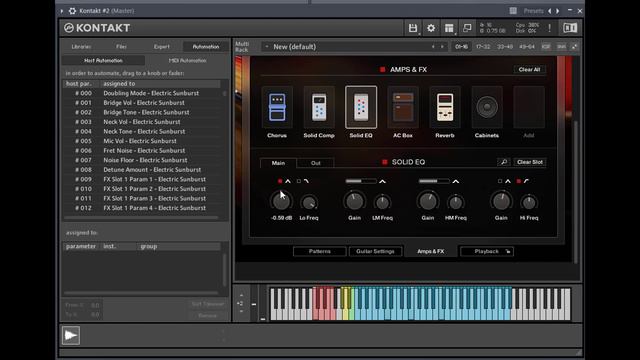Open the Kontakt save (floppy disk) menu
Viewport: 640px width, 360px height.
coord(413,28)
